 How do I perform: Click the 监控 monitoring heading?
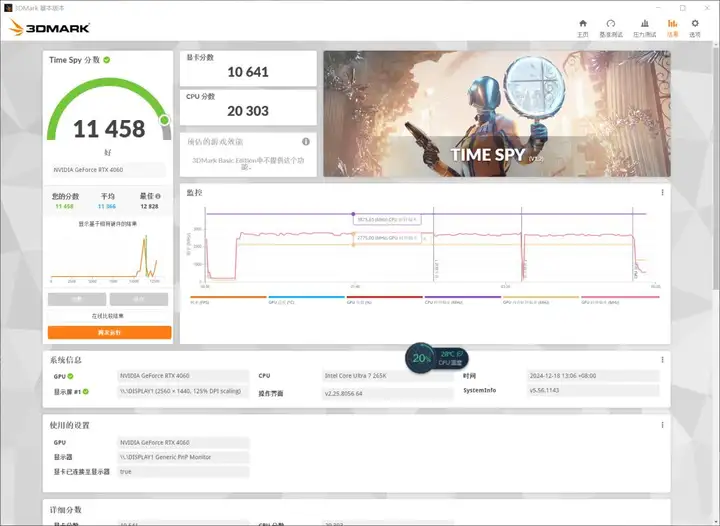(194, 193)
